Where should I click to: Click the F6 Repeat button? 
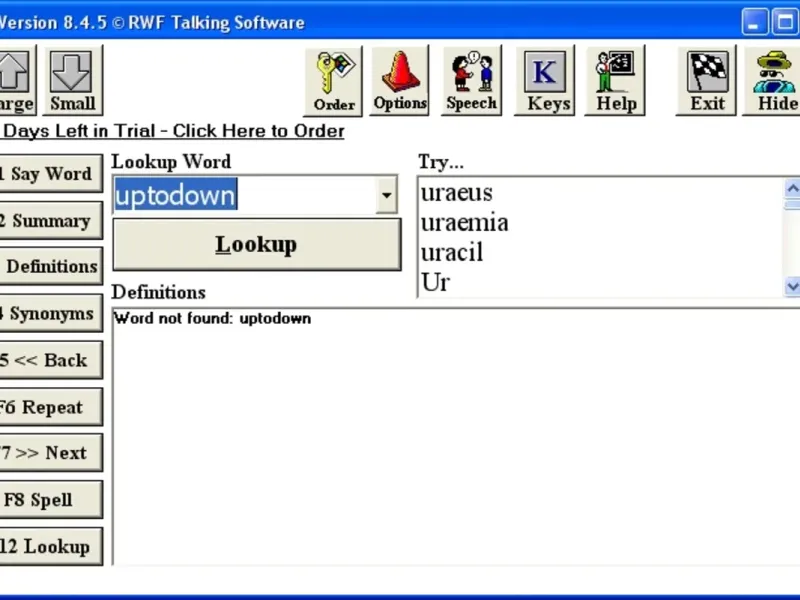click(51, 407)
